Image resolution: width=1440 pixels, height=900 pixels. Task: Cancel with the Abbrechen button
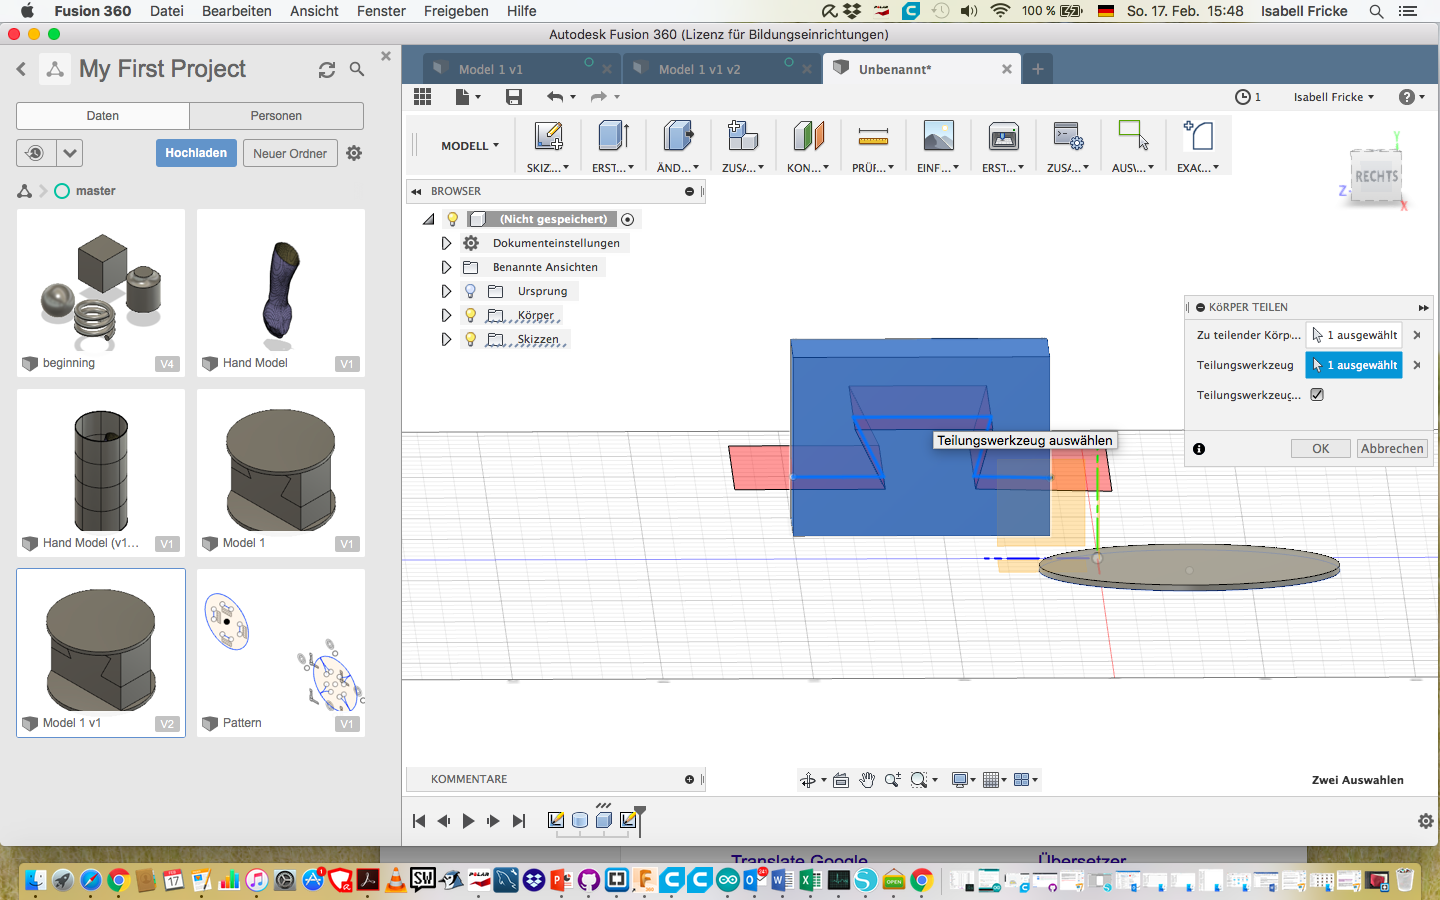(1392, 449)
